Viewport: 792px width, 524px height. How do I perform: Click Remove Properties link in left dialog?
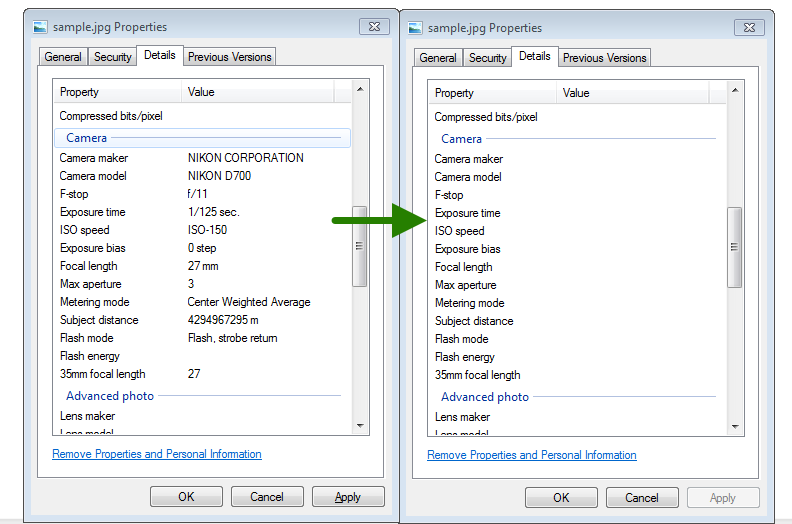point(157,454)
